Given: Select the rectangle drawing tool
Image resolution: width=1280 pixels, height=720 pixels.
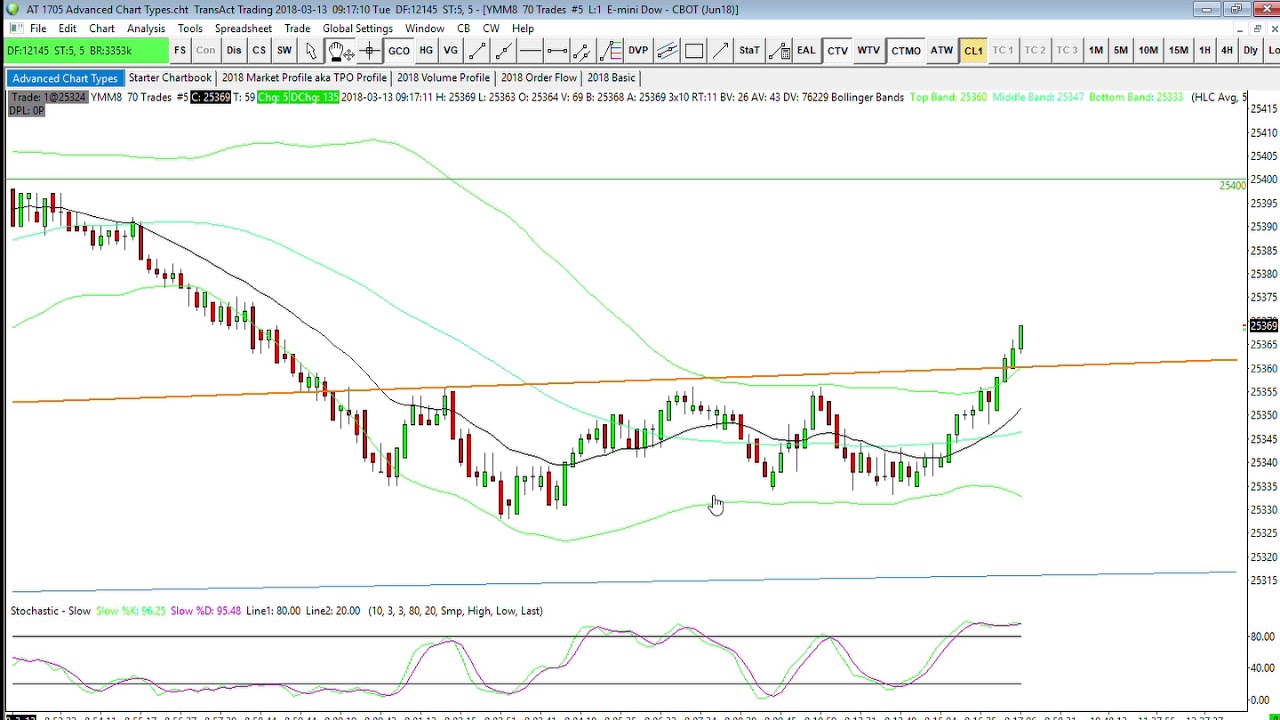Looking at the screenshot, I should pos(694,50).
